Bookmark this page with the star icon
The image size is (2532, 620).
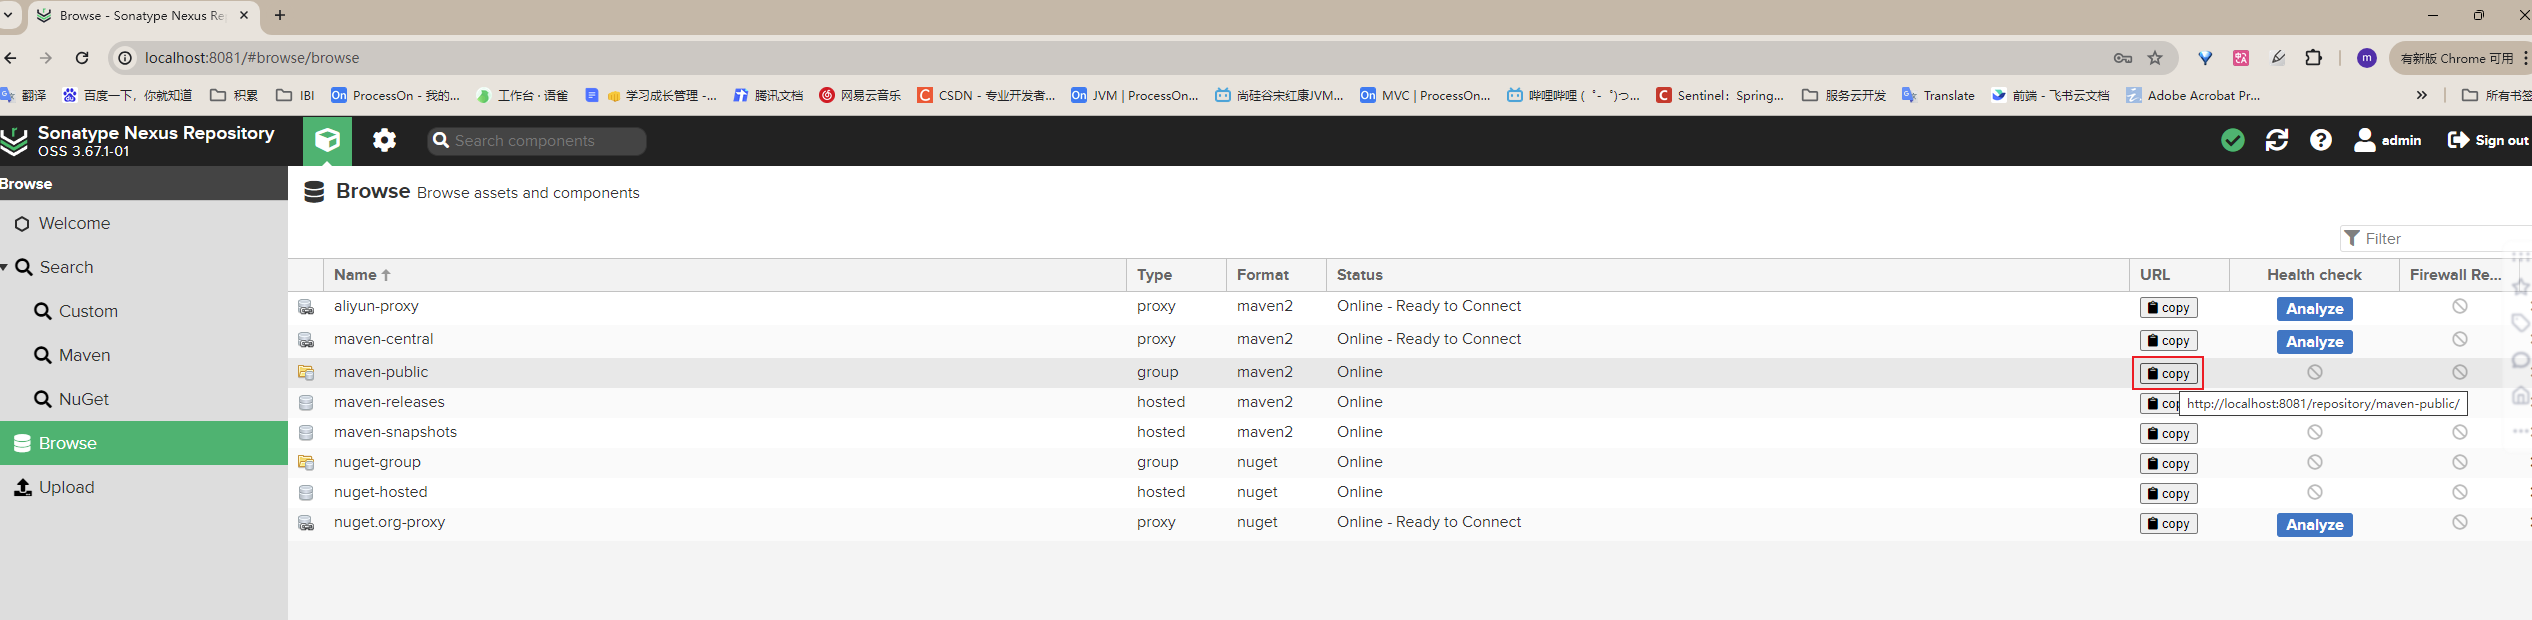point(2155,58)
